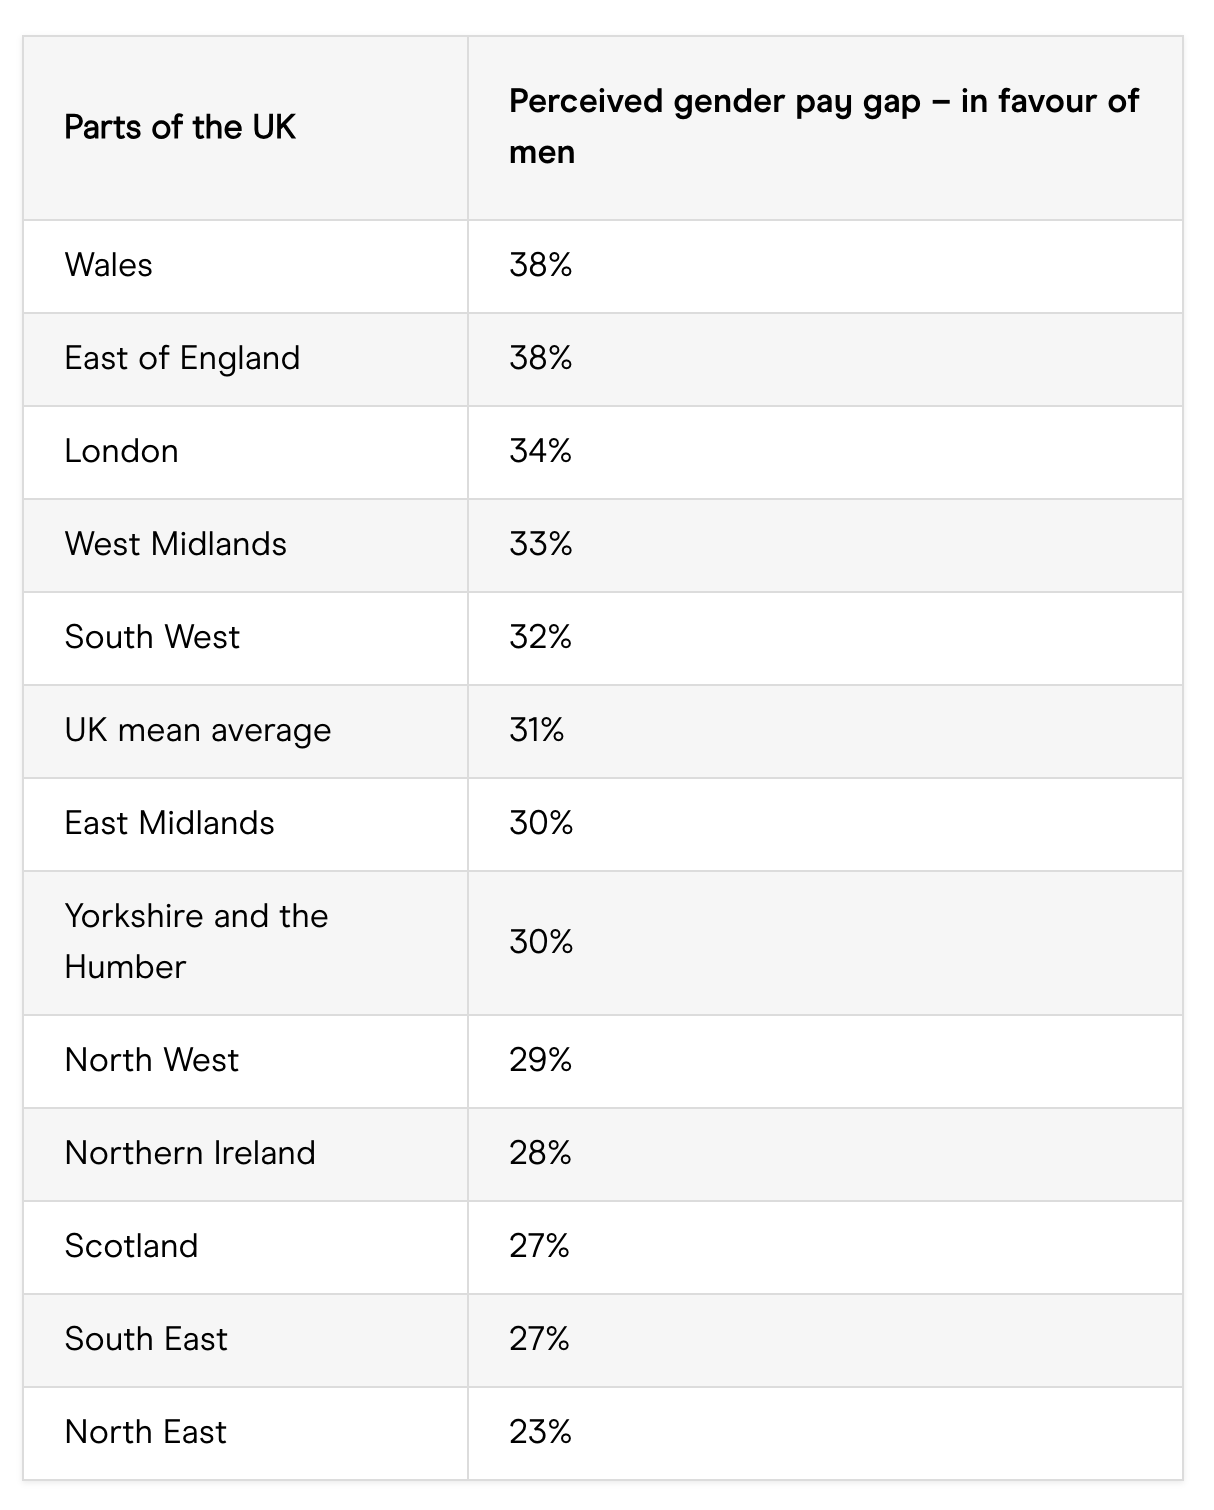Click the Northern Ireland cell

coord(190,1153)
